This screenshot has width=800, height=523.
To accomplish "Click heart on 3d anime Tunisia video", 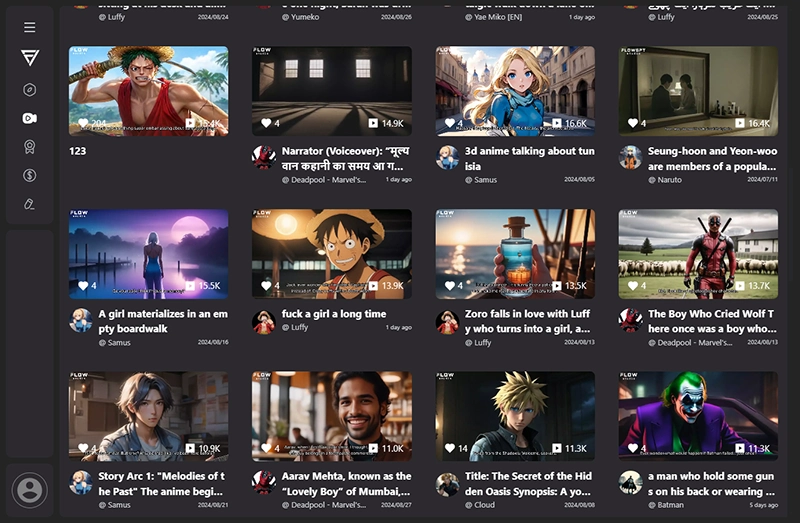I will coord(449,123).
